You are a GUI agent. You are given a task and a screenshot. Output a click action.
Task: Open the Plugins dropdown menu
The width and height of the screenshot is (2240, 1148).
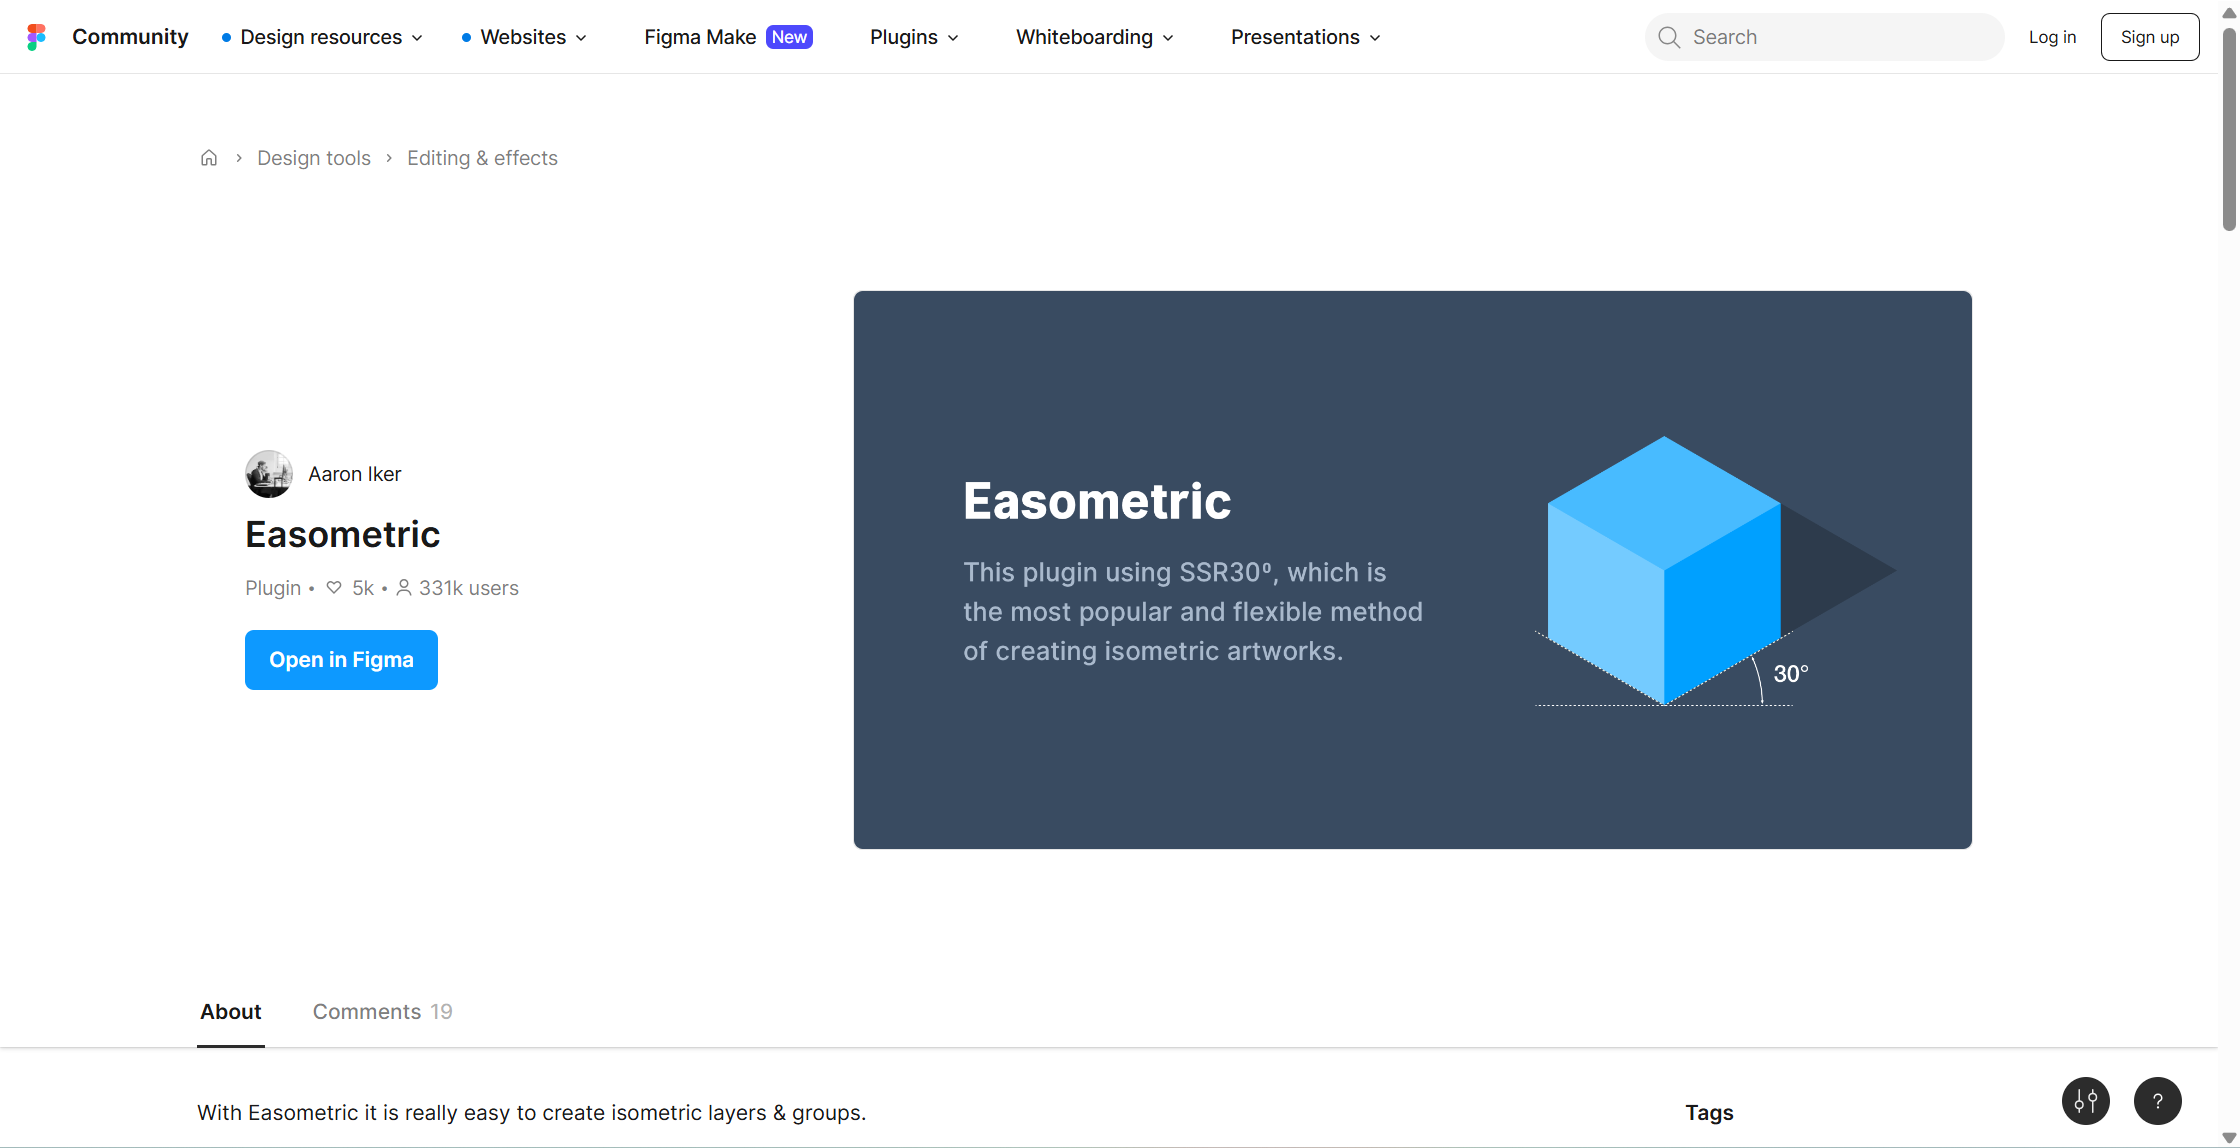(x=914, y=37)
